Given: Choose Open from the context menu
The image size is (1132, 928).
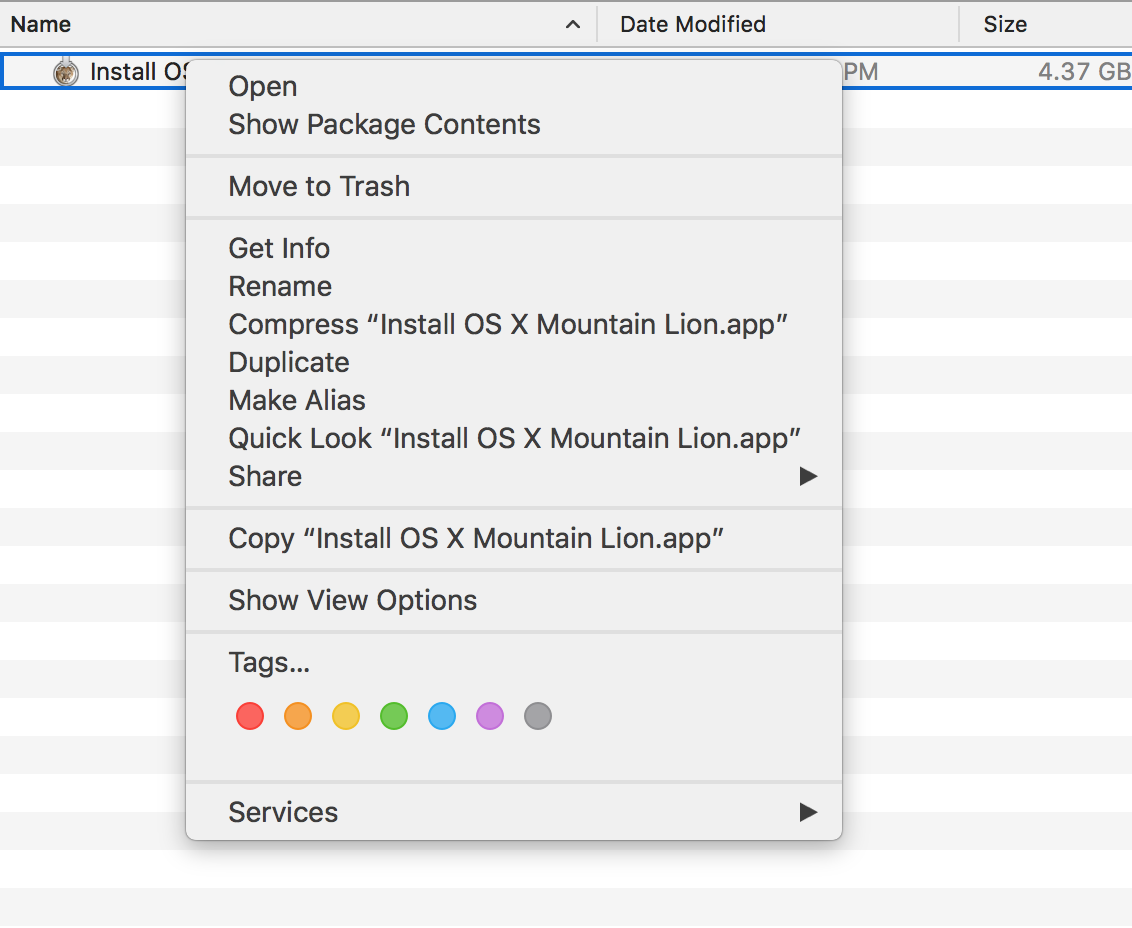Looking at the screenshot, I should (x=263, y=87).
